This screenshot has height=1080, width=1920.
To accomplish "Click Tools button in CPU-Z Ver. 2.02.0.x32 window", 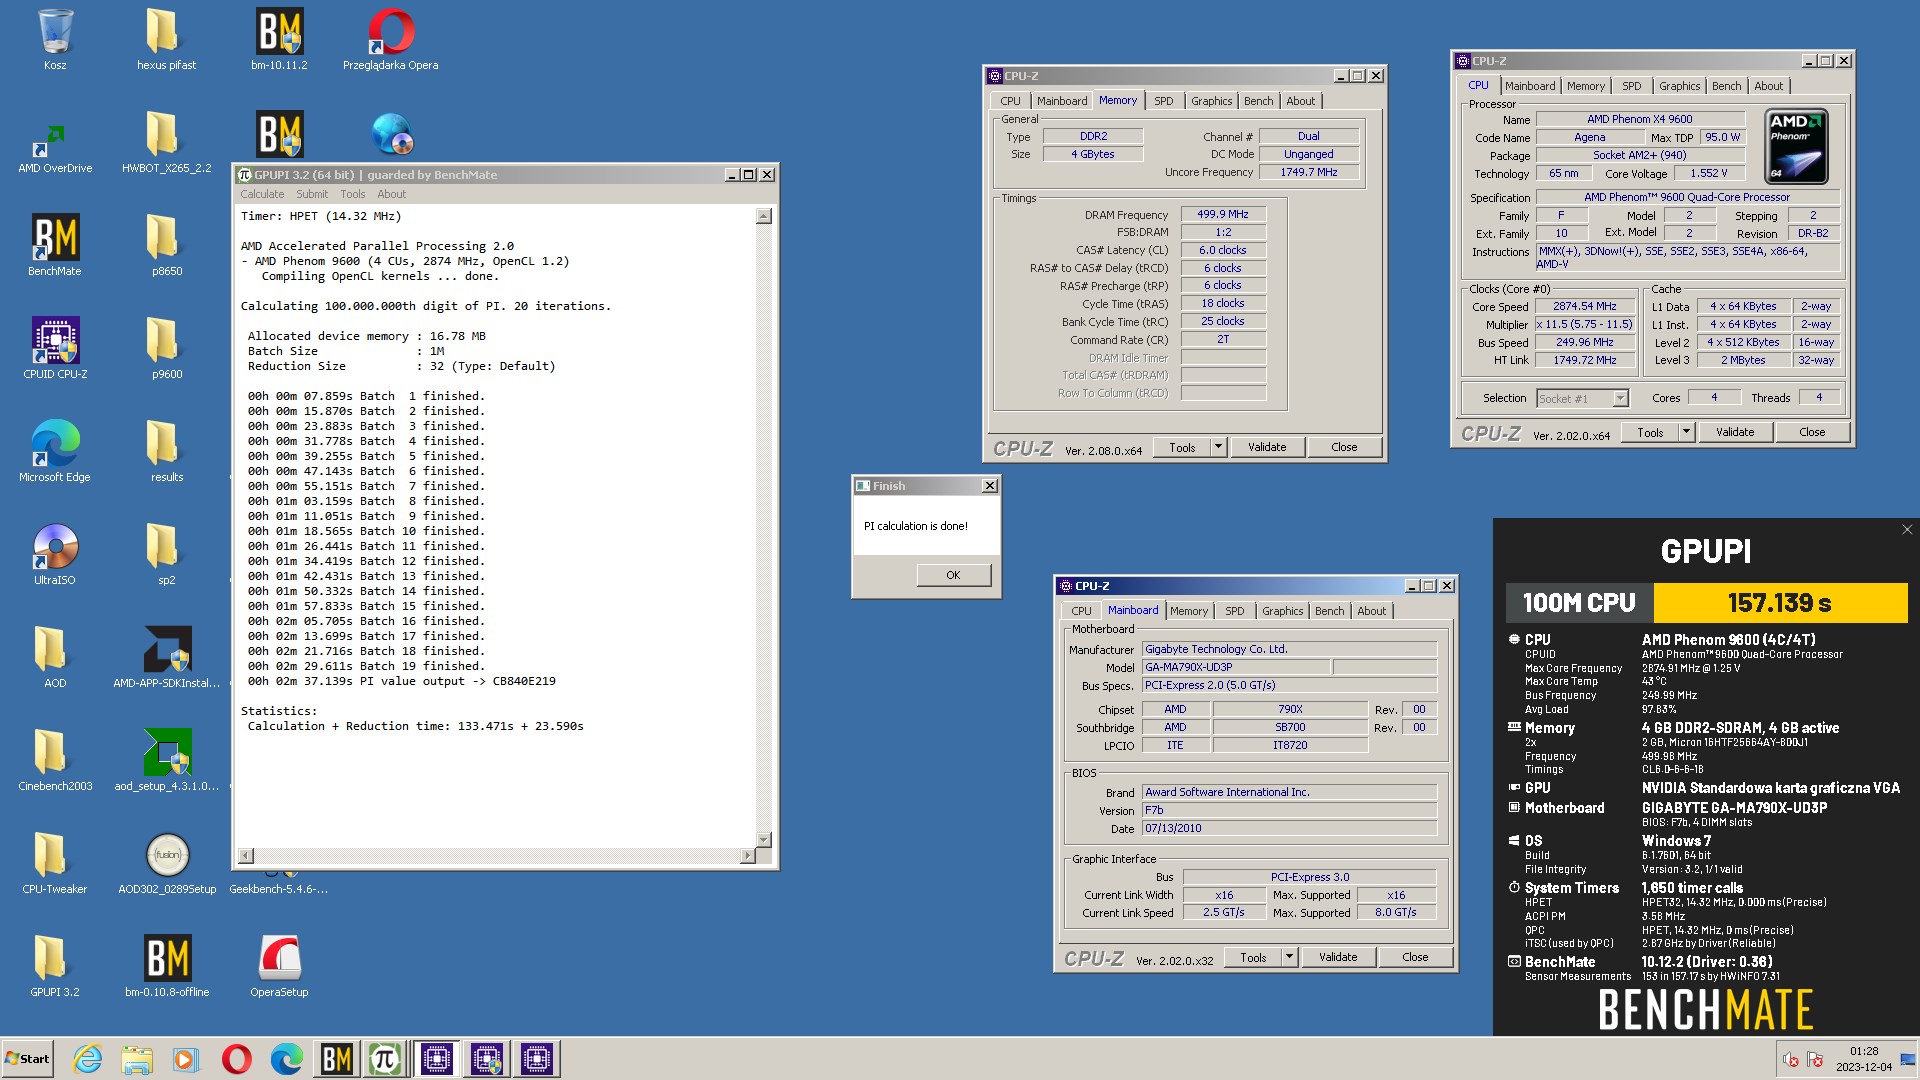I will pyautogui.click(x=1253, y=957).
